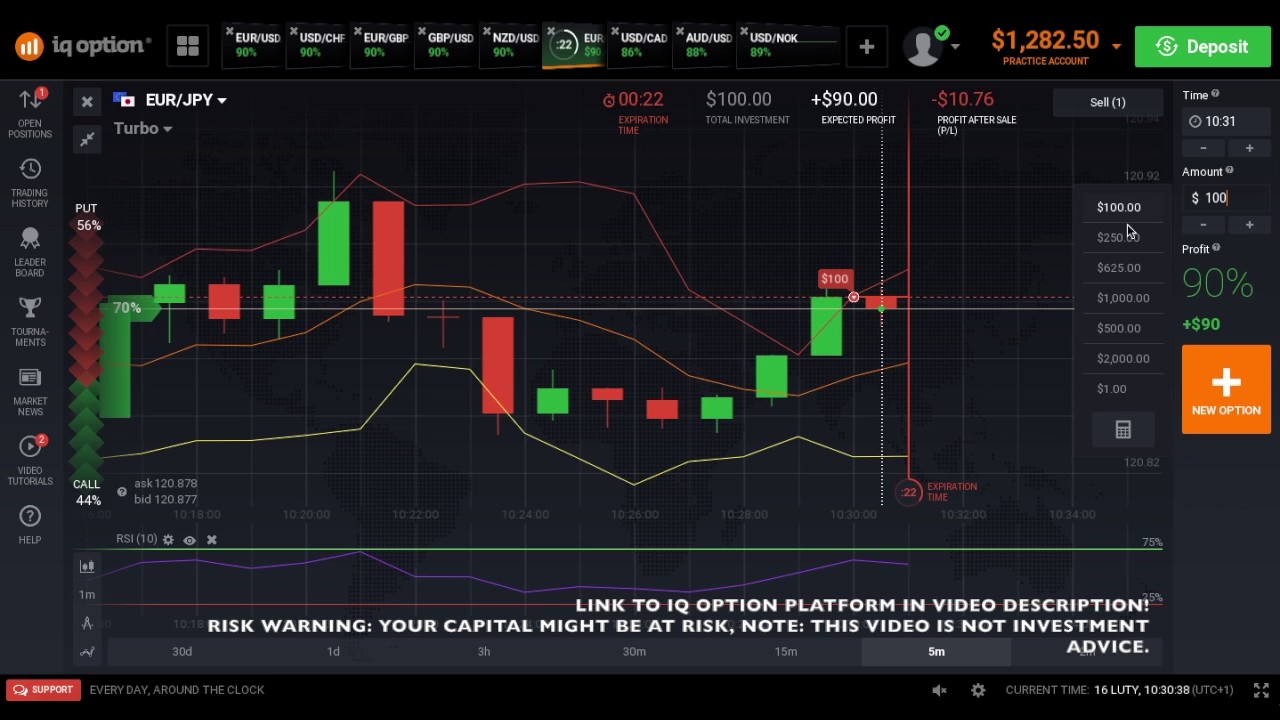This screenshot has width=1280, height=720.
Task: Set chart range to 3h
Action: pyautogui.click(x=484, y=652)
